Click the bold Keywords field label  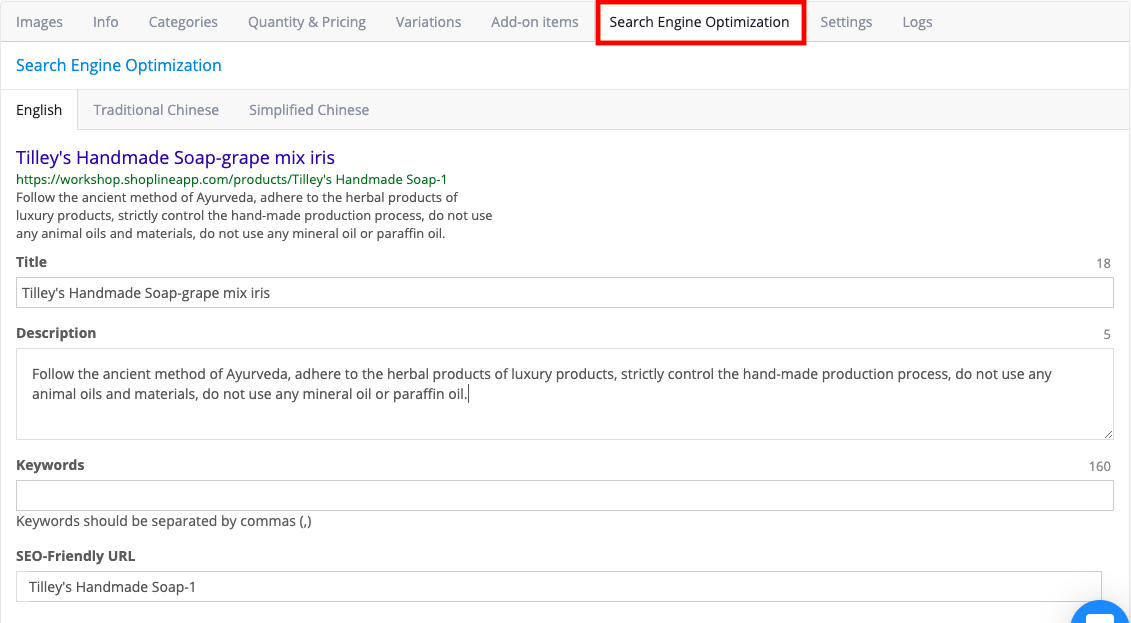[50, 465]
